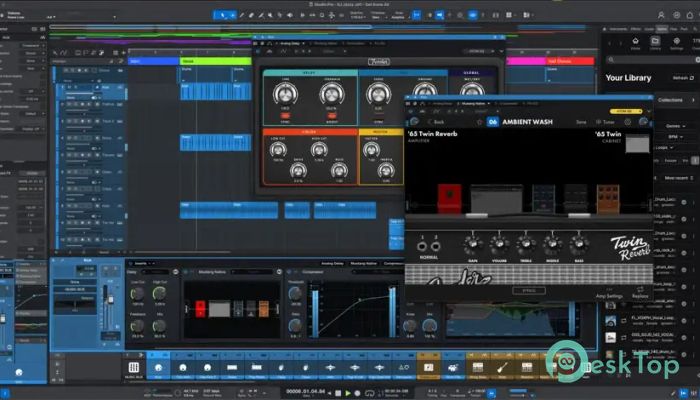This screenshot has height=400, width=700.
Task: Select the red 2nd Chorus arranger section
Action: (571, 61)
